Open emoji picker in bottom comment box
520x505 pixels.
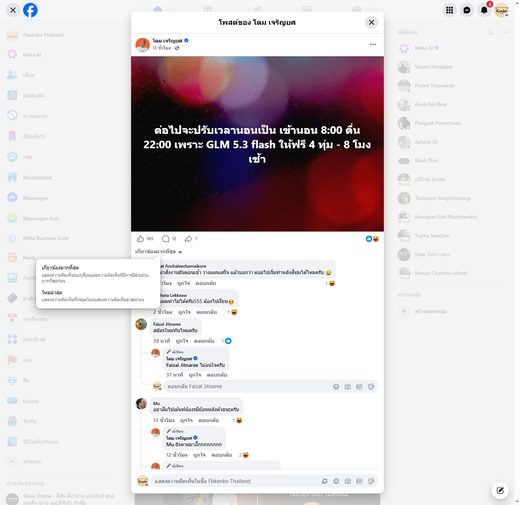click(336, 481)
